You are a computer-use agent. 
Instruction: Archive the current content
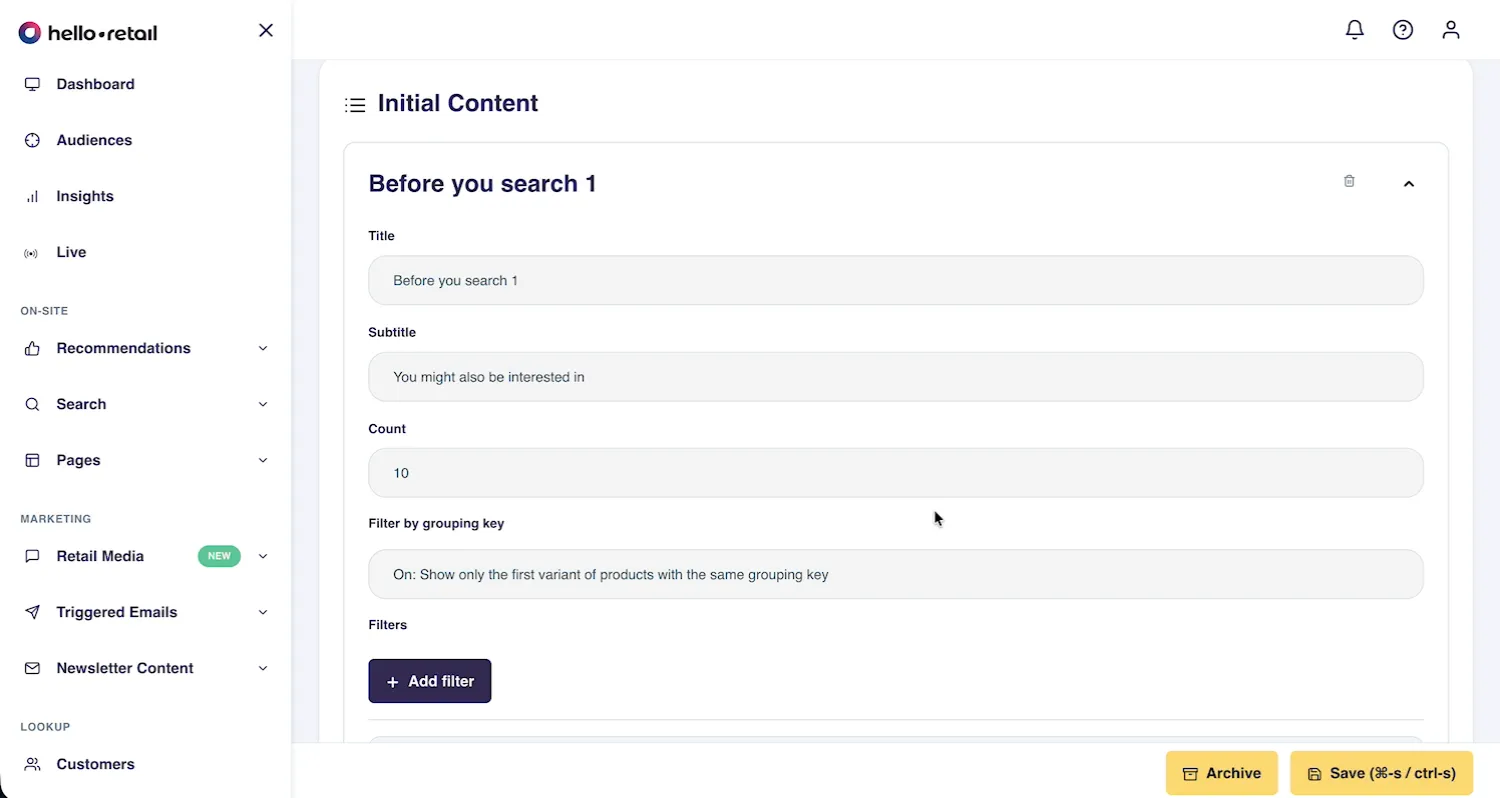1221,773
